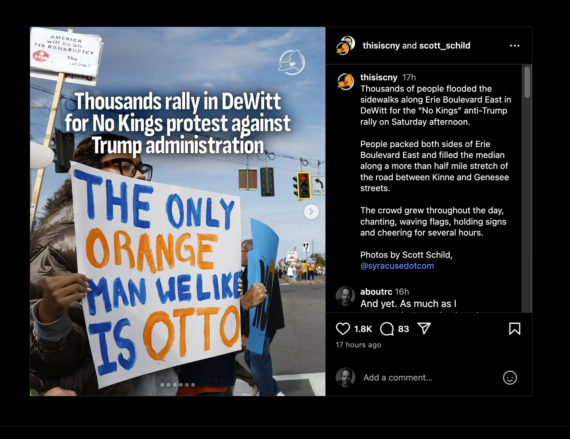Open aboutrc commenter profile picture
Screen dimensions: 570x439
(345, 296)
